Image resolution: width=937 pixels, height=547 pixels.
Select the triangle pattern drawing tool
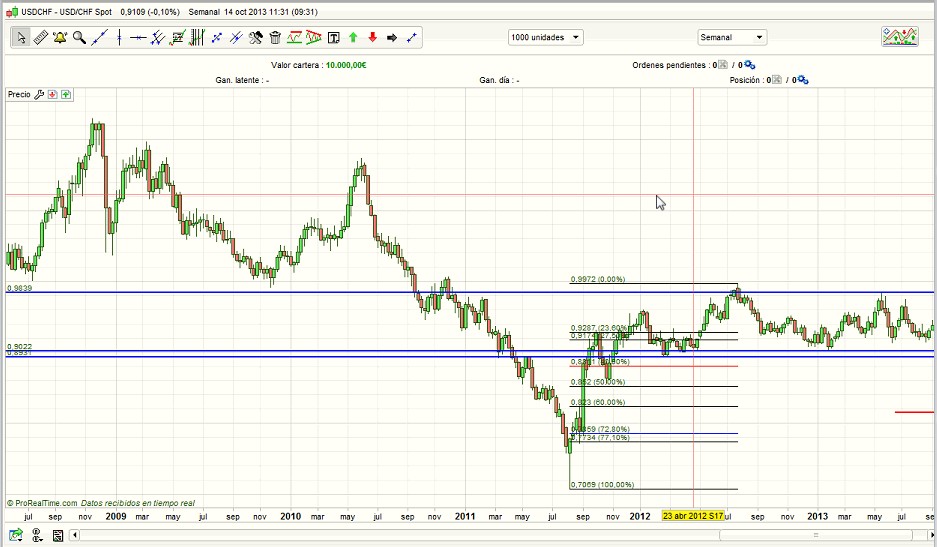point(314,38)
